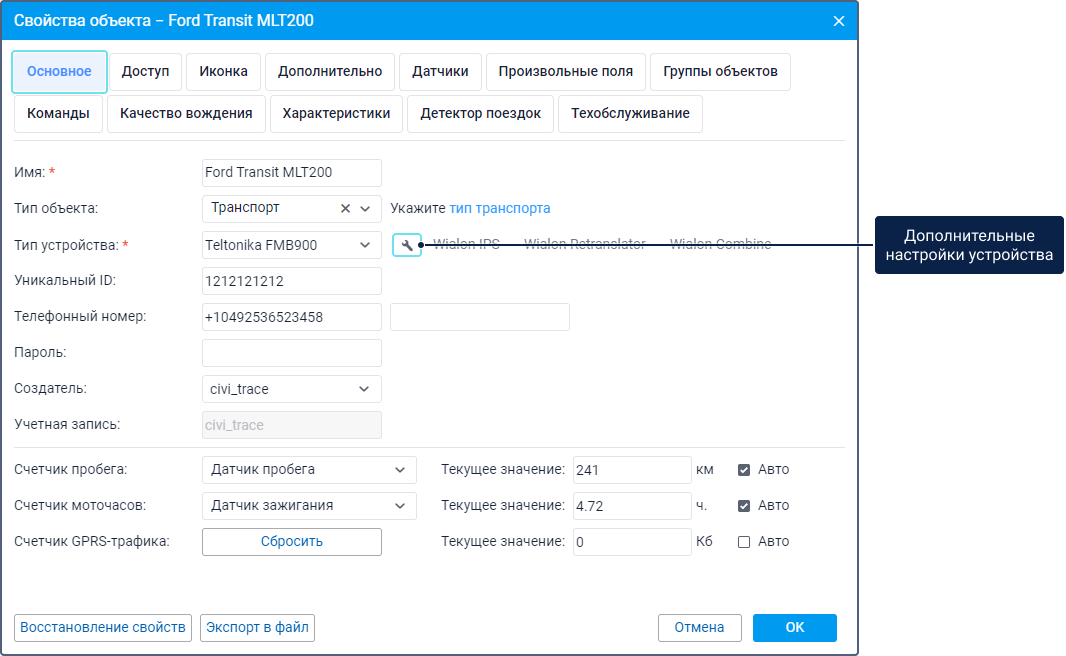Click Восстановление свойств button

tap(103, 627)
